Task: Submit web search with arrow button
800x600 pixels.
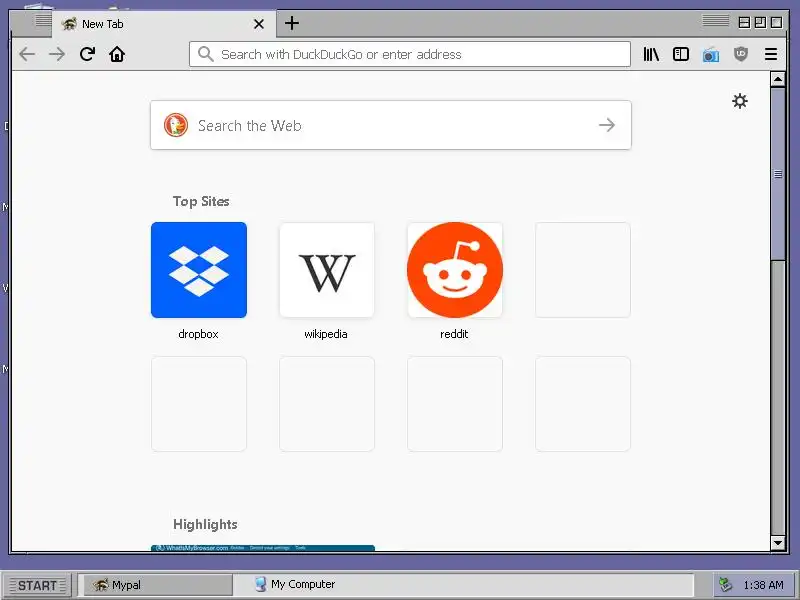Action: coord(607,125)
